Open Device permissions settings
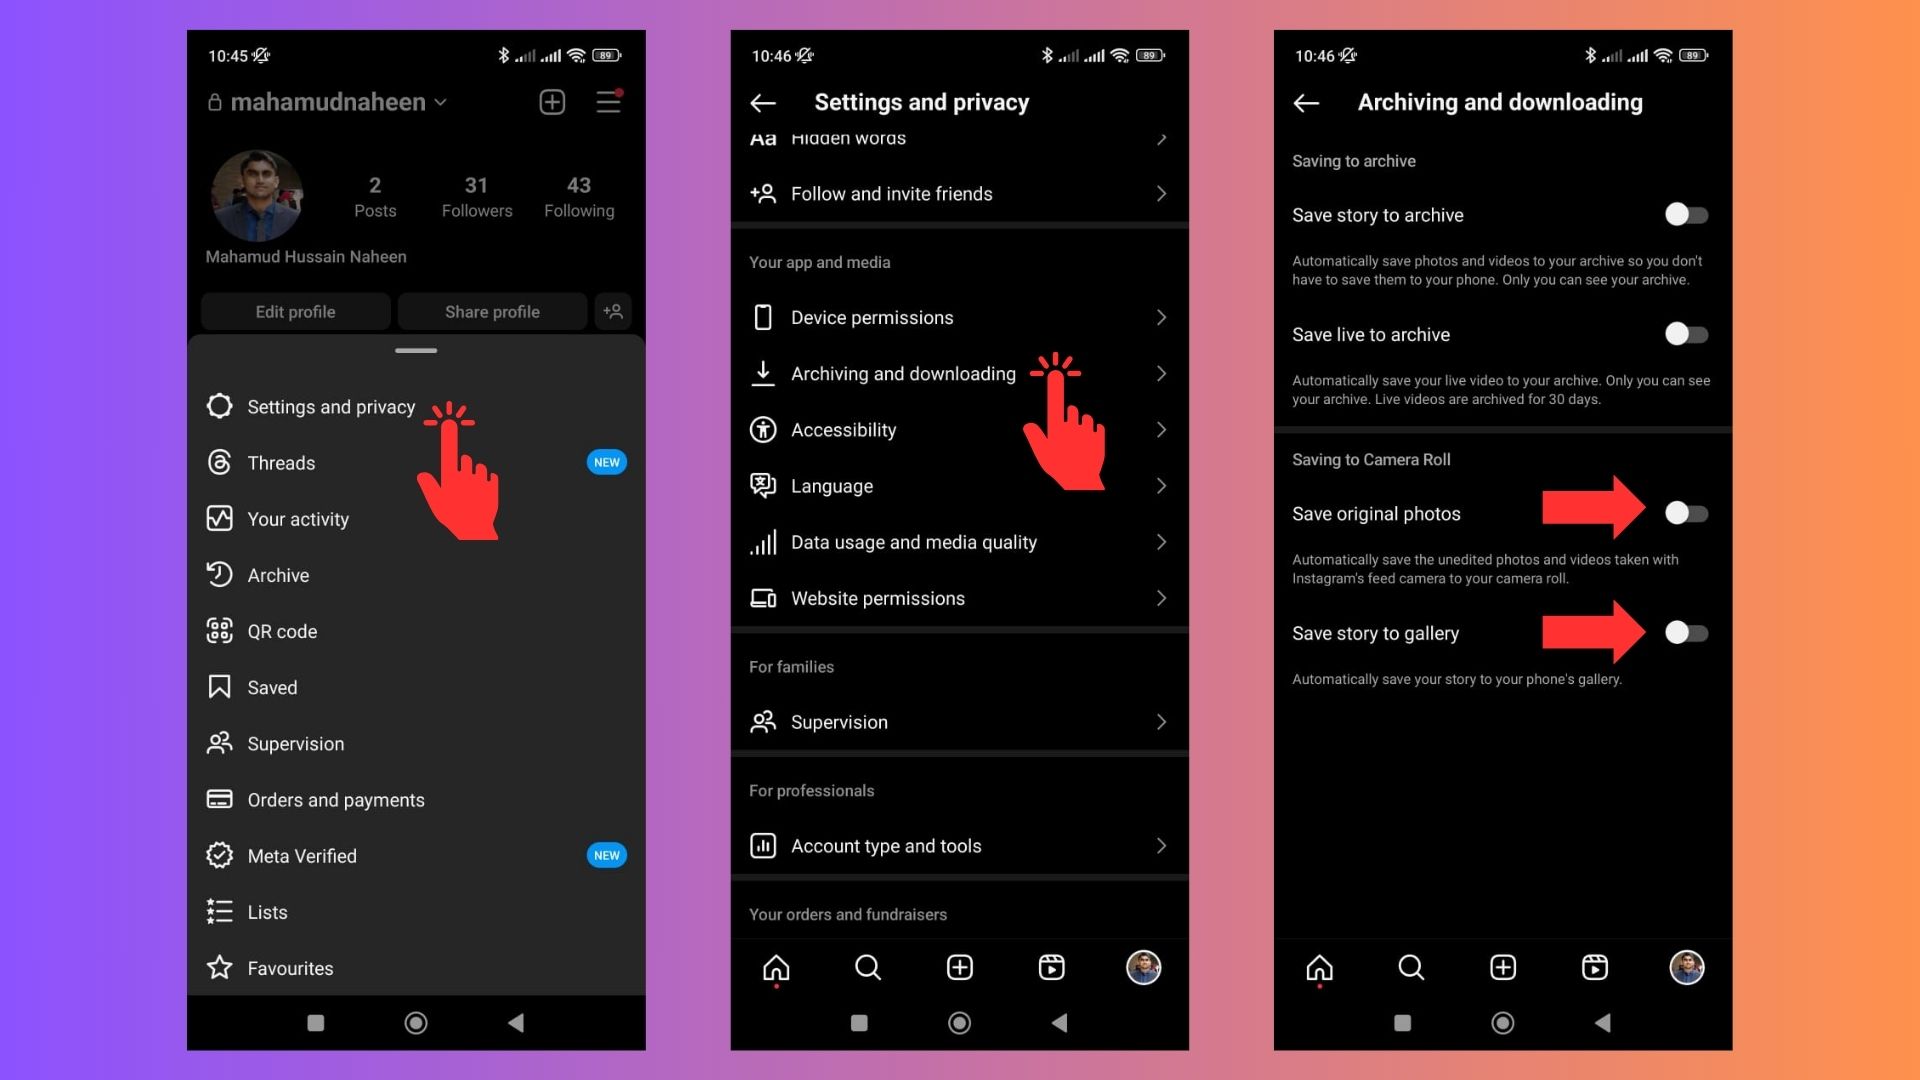The width and height of the screenshot is (1920, 1080). click(x=959, y=316)
